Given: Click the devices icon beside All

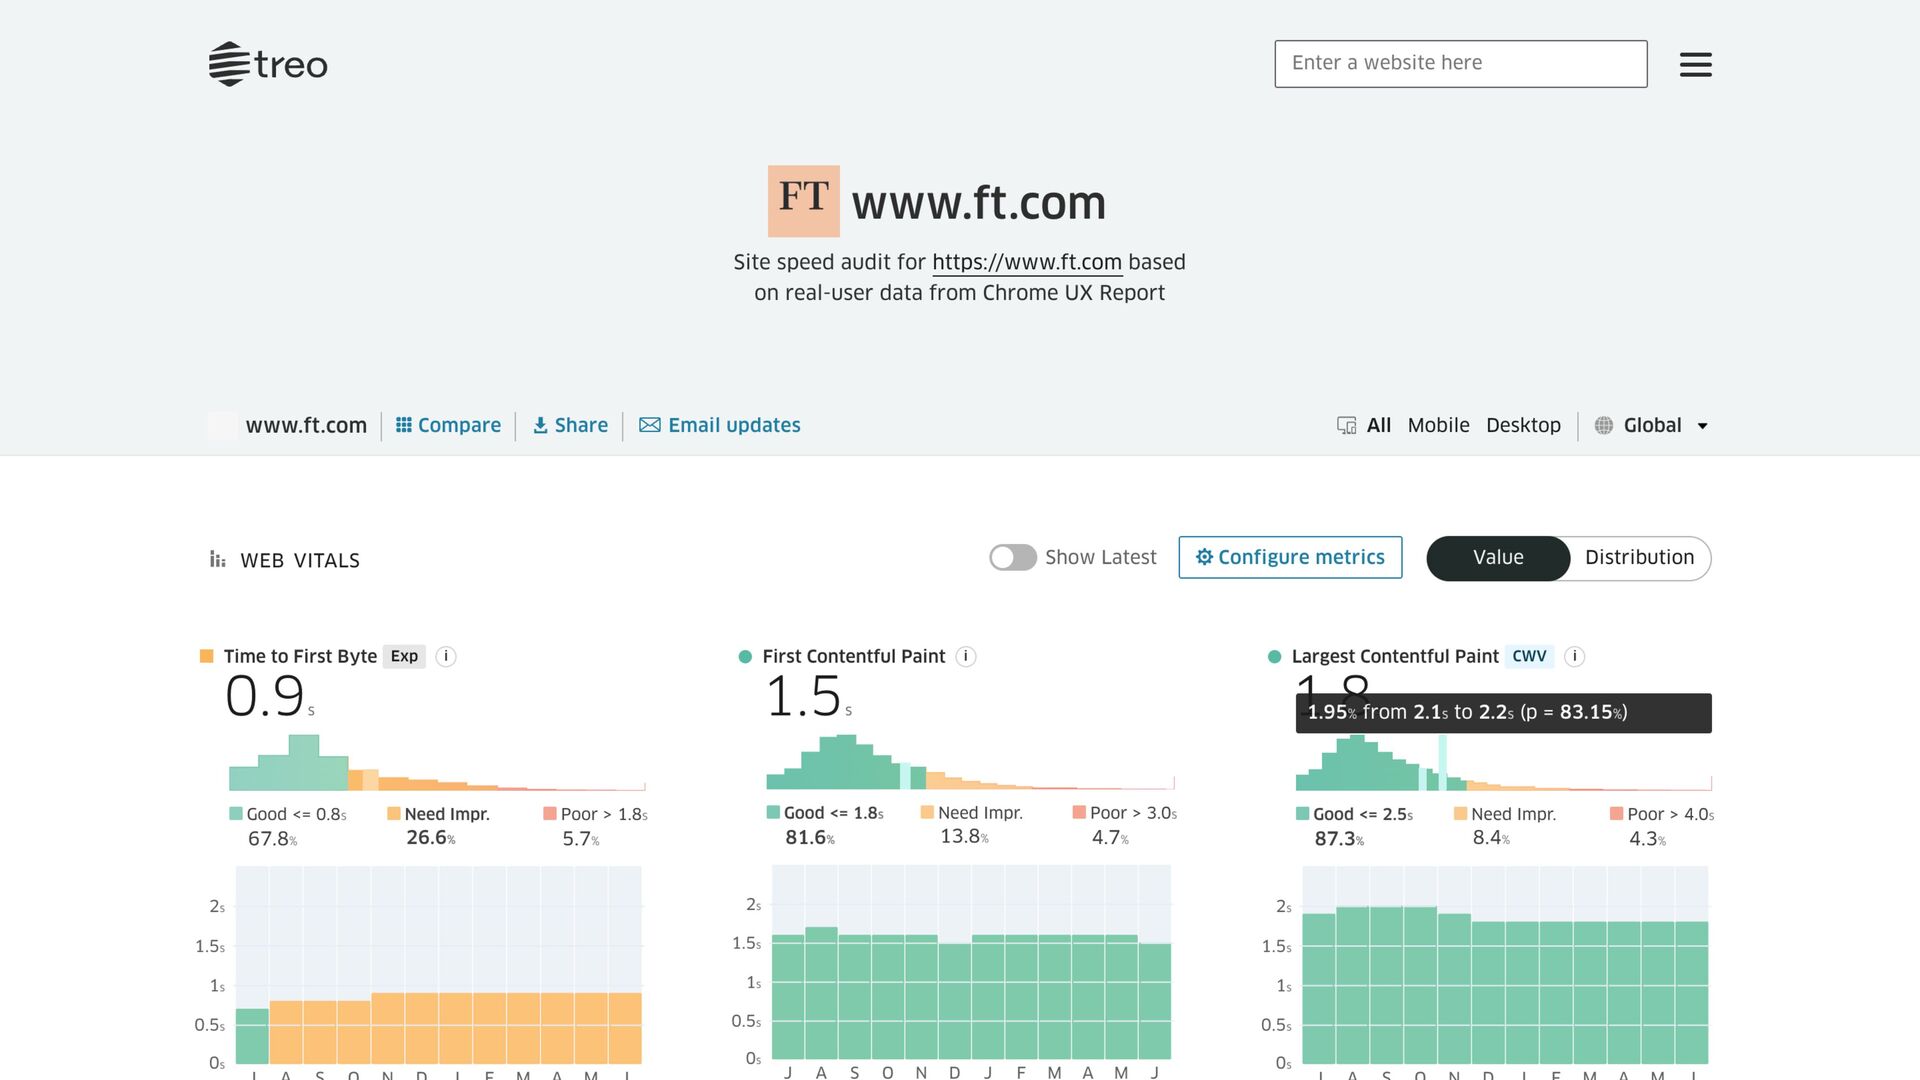Looking at the screenshot, I should tap(1347, 425).
